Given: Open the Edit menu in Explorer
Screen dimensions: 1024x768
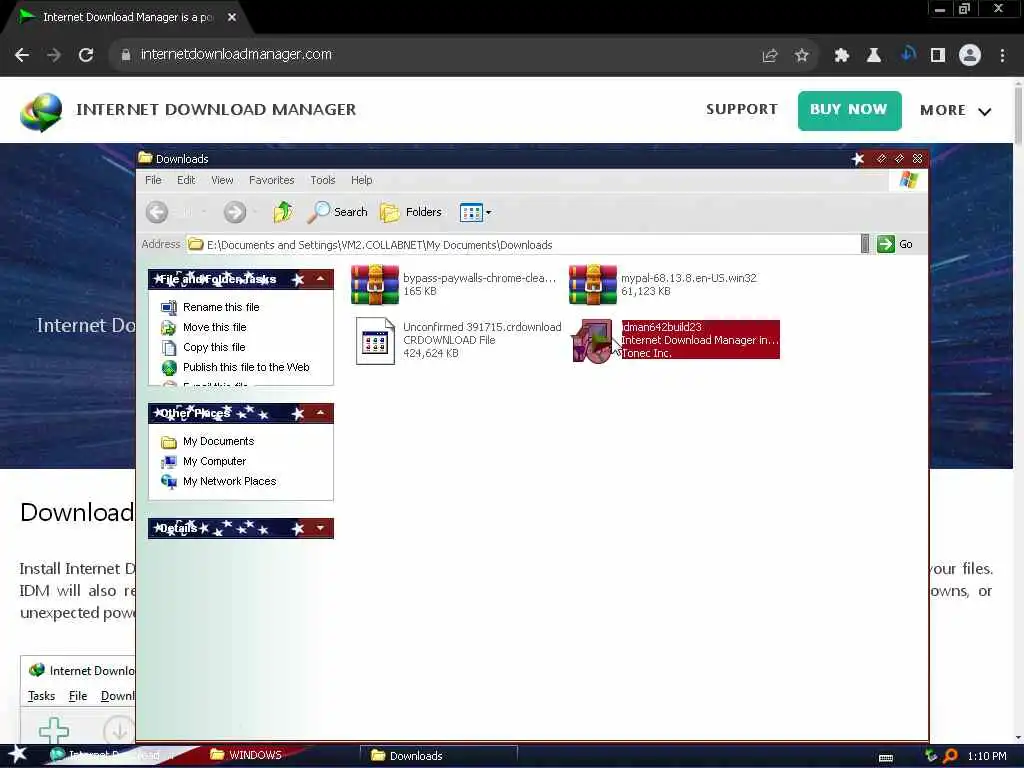Looking at the screenshot, I should tap(186, 180).
